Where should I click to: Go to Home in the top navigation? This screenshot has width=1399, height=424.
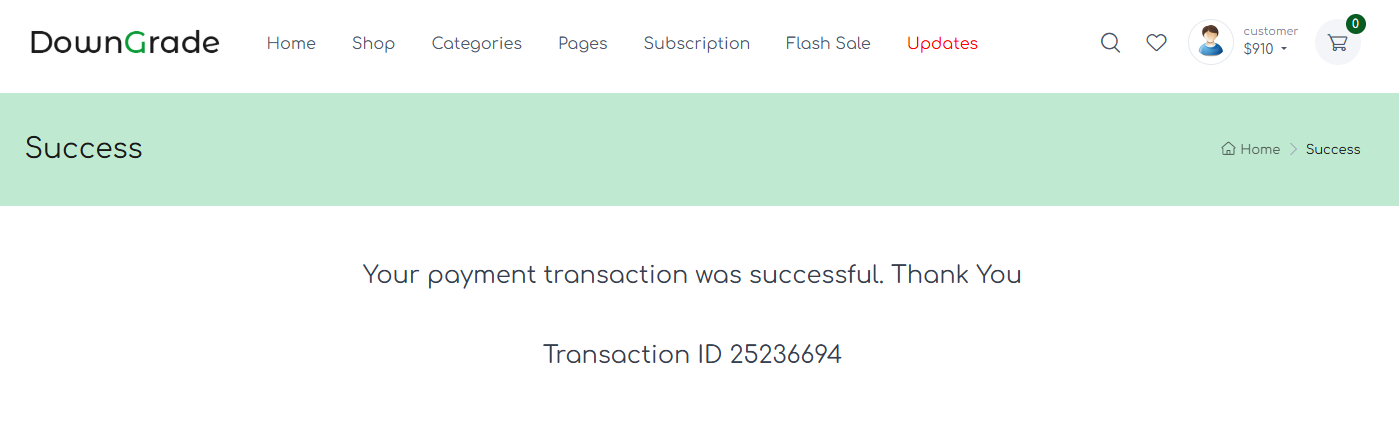pos(291,43)
